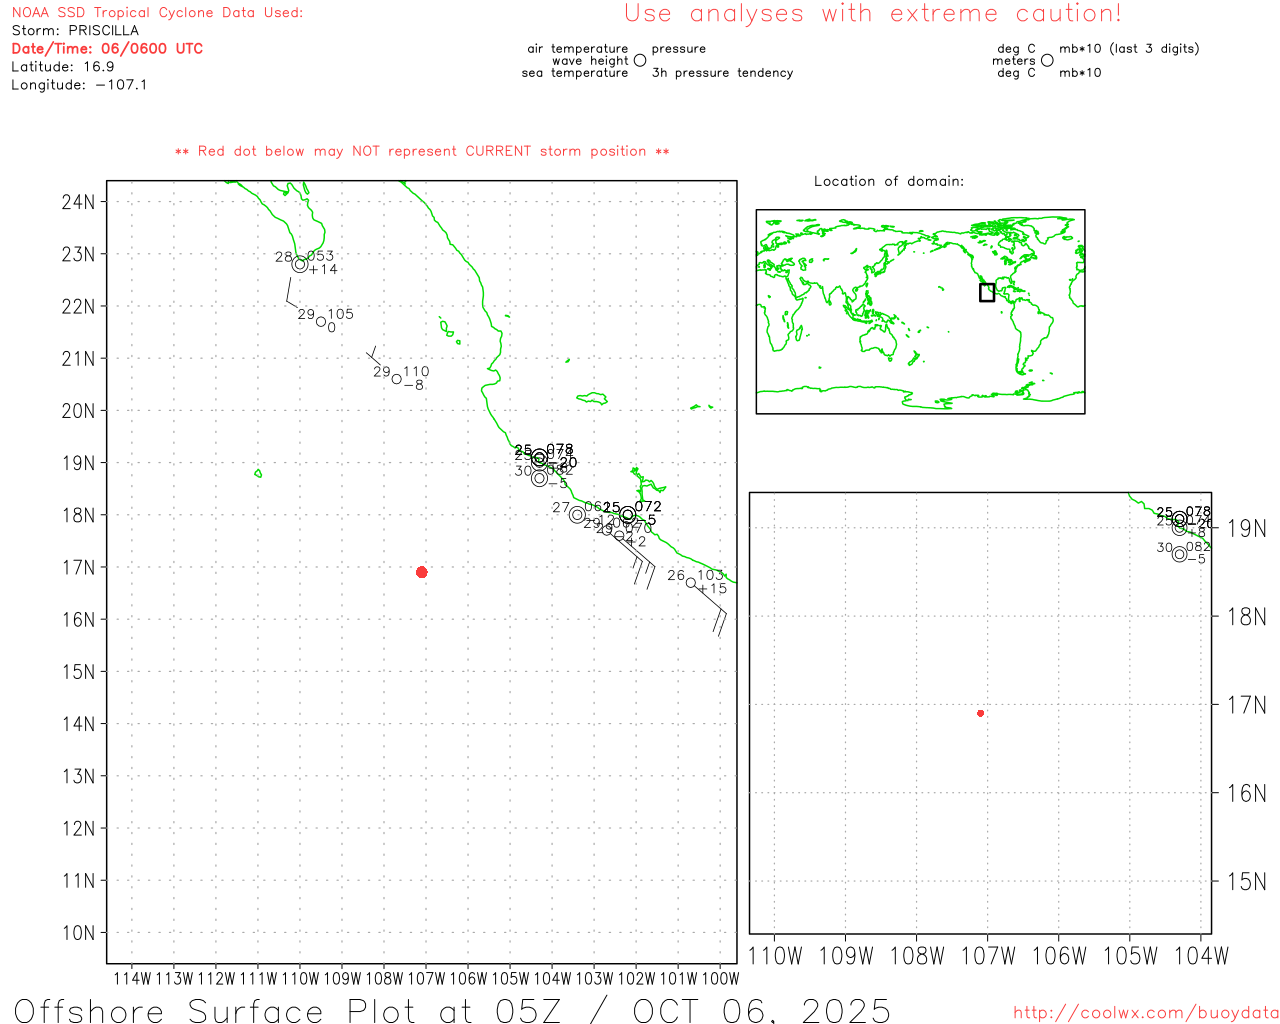Select the Storm: PRISCILLA label
Image resolution: width=1280 pixels, height=1024 pixels.
pyautogui.click(x=75, y=30)
